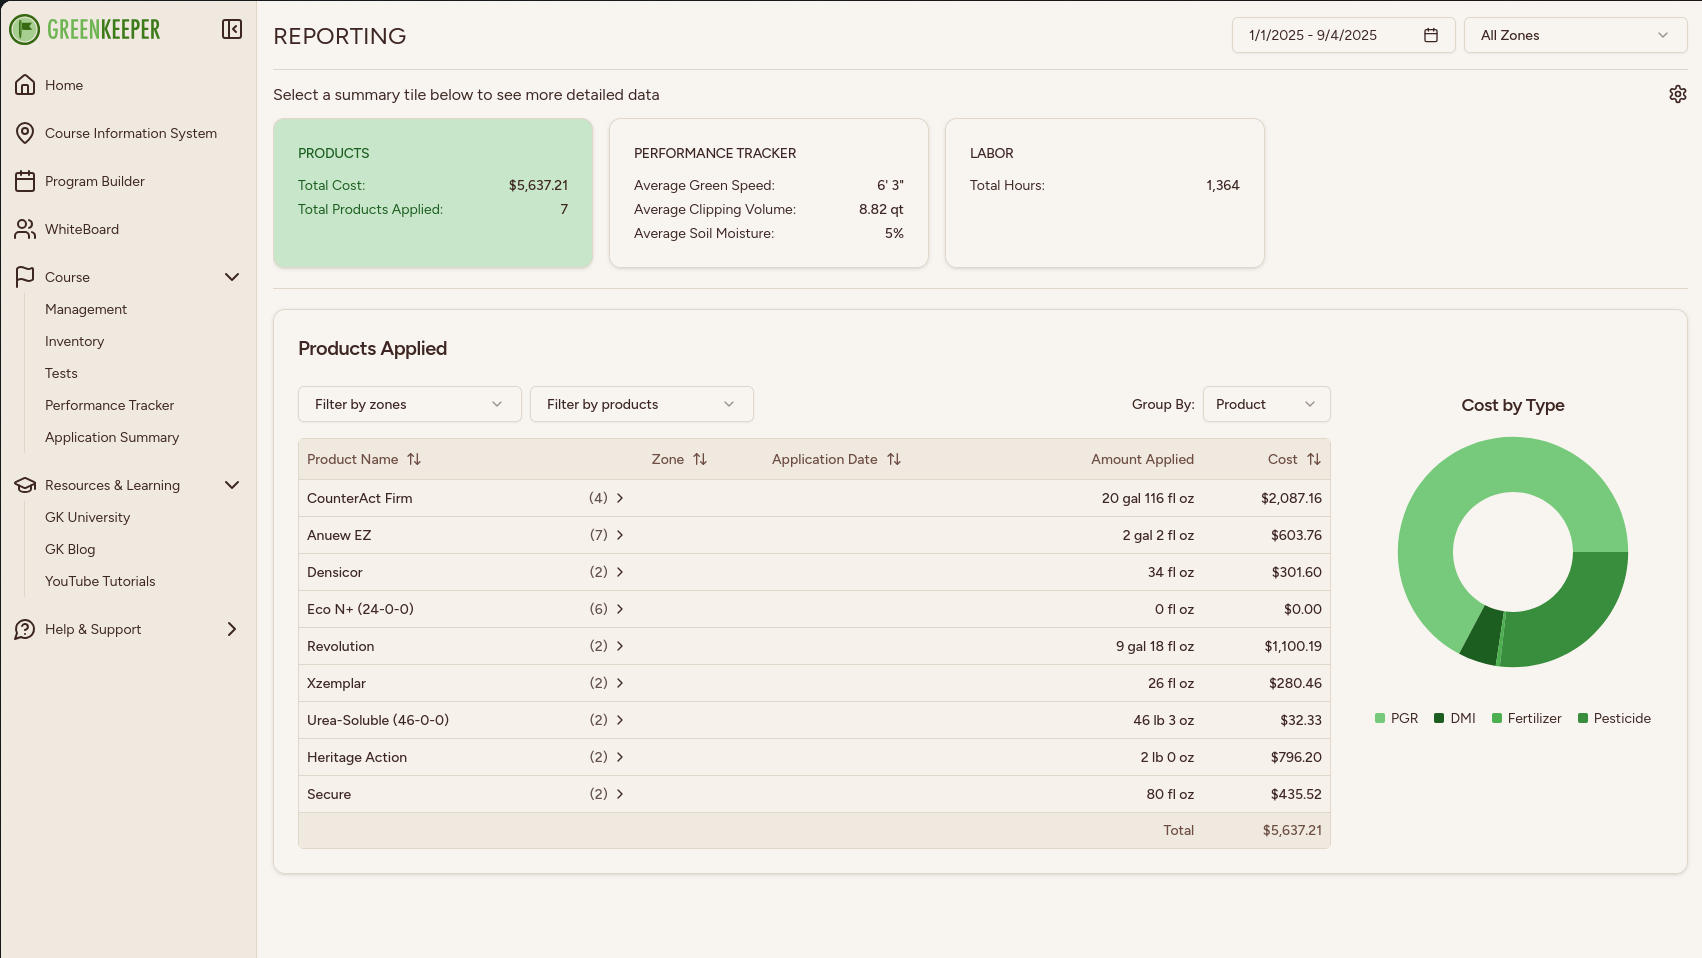Expand the CounterAct Firm row chevron

coord(620,498)
